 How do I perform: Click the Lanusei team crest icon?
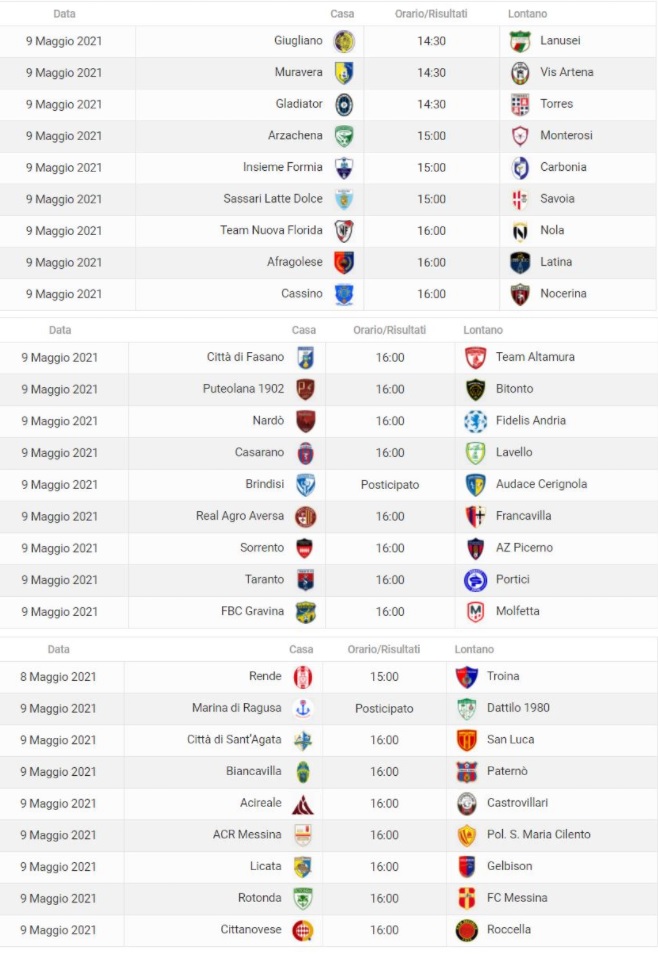[x=520, y=41]
